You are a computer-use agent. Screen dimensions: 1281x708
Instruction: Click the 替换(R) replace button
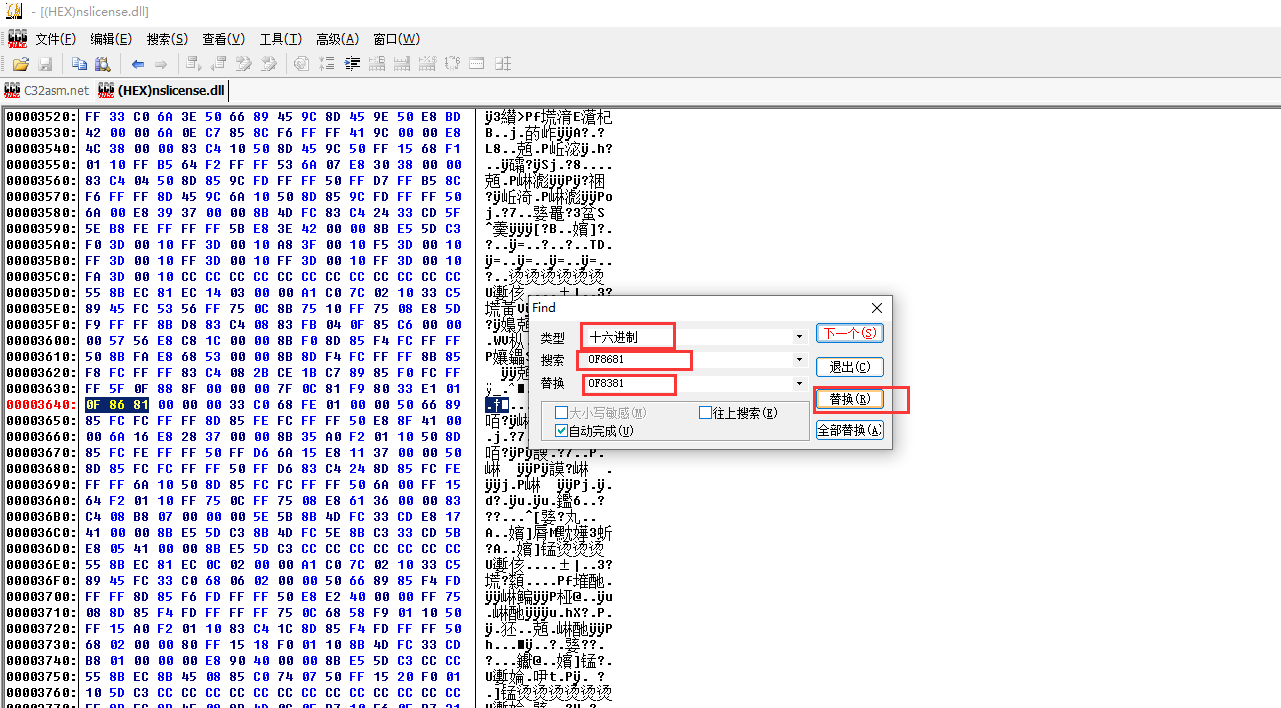[849, 399]
